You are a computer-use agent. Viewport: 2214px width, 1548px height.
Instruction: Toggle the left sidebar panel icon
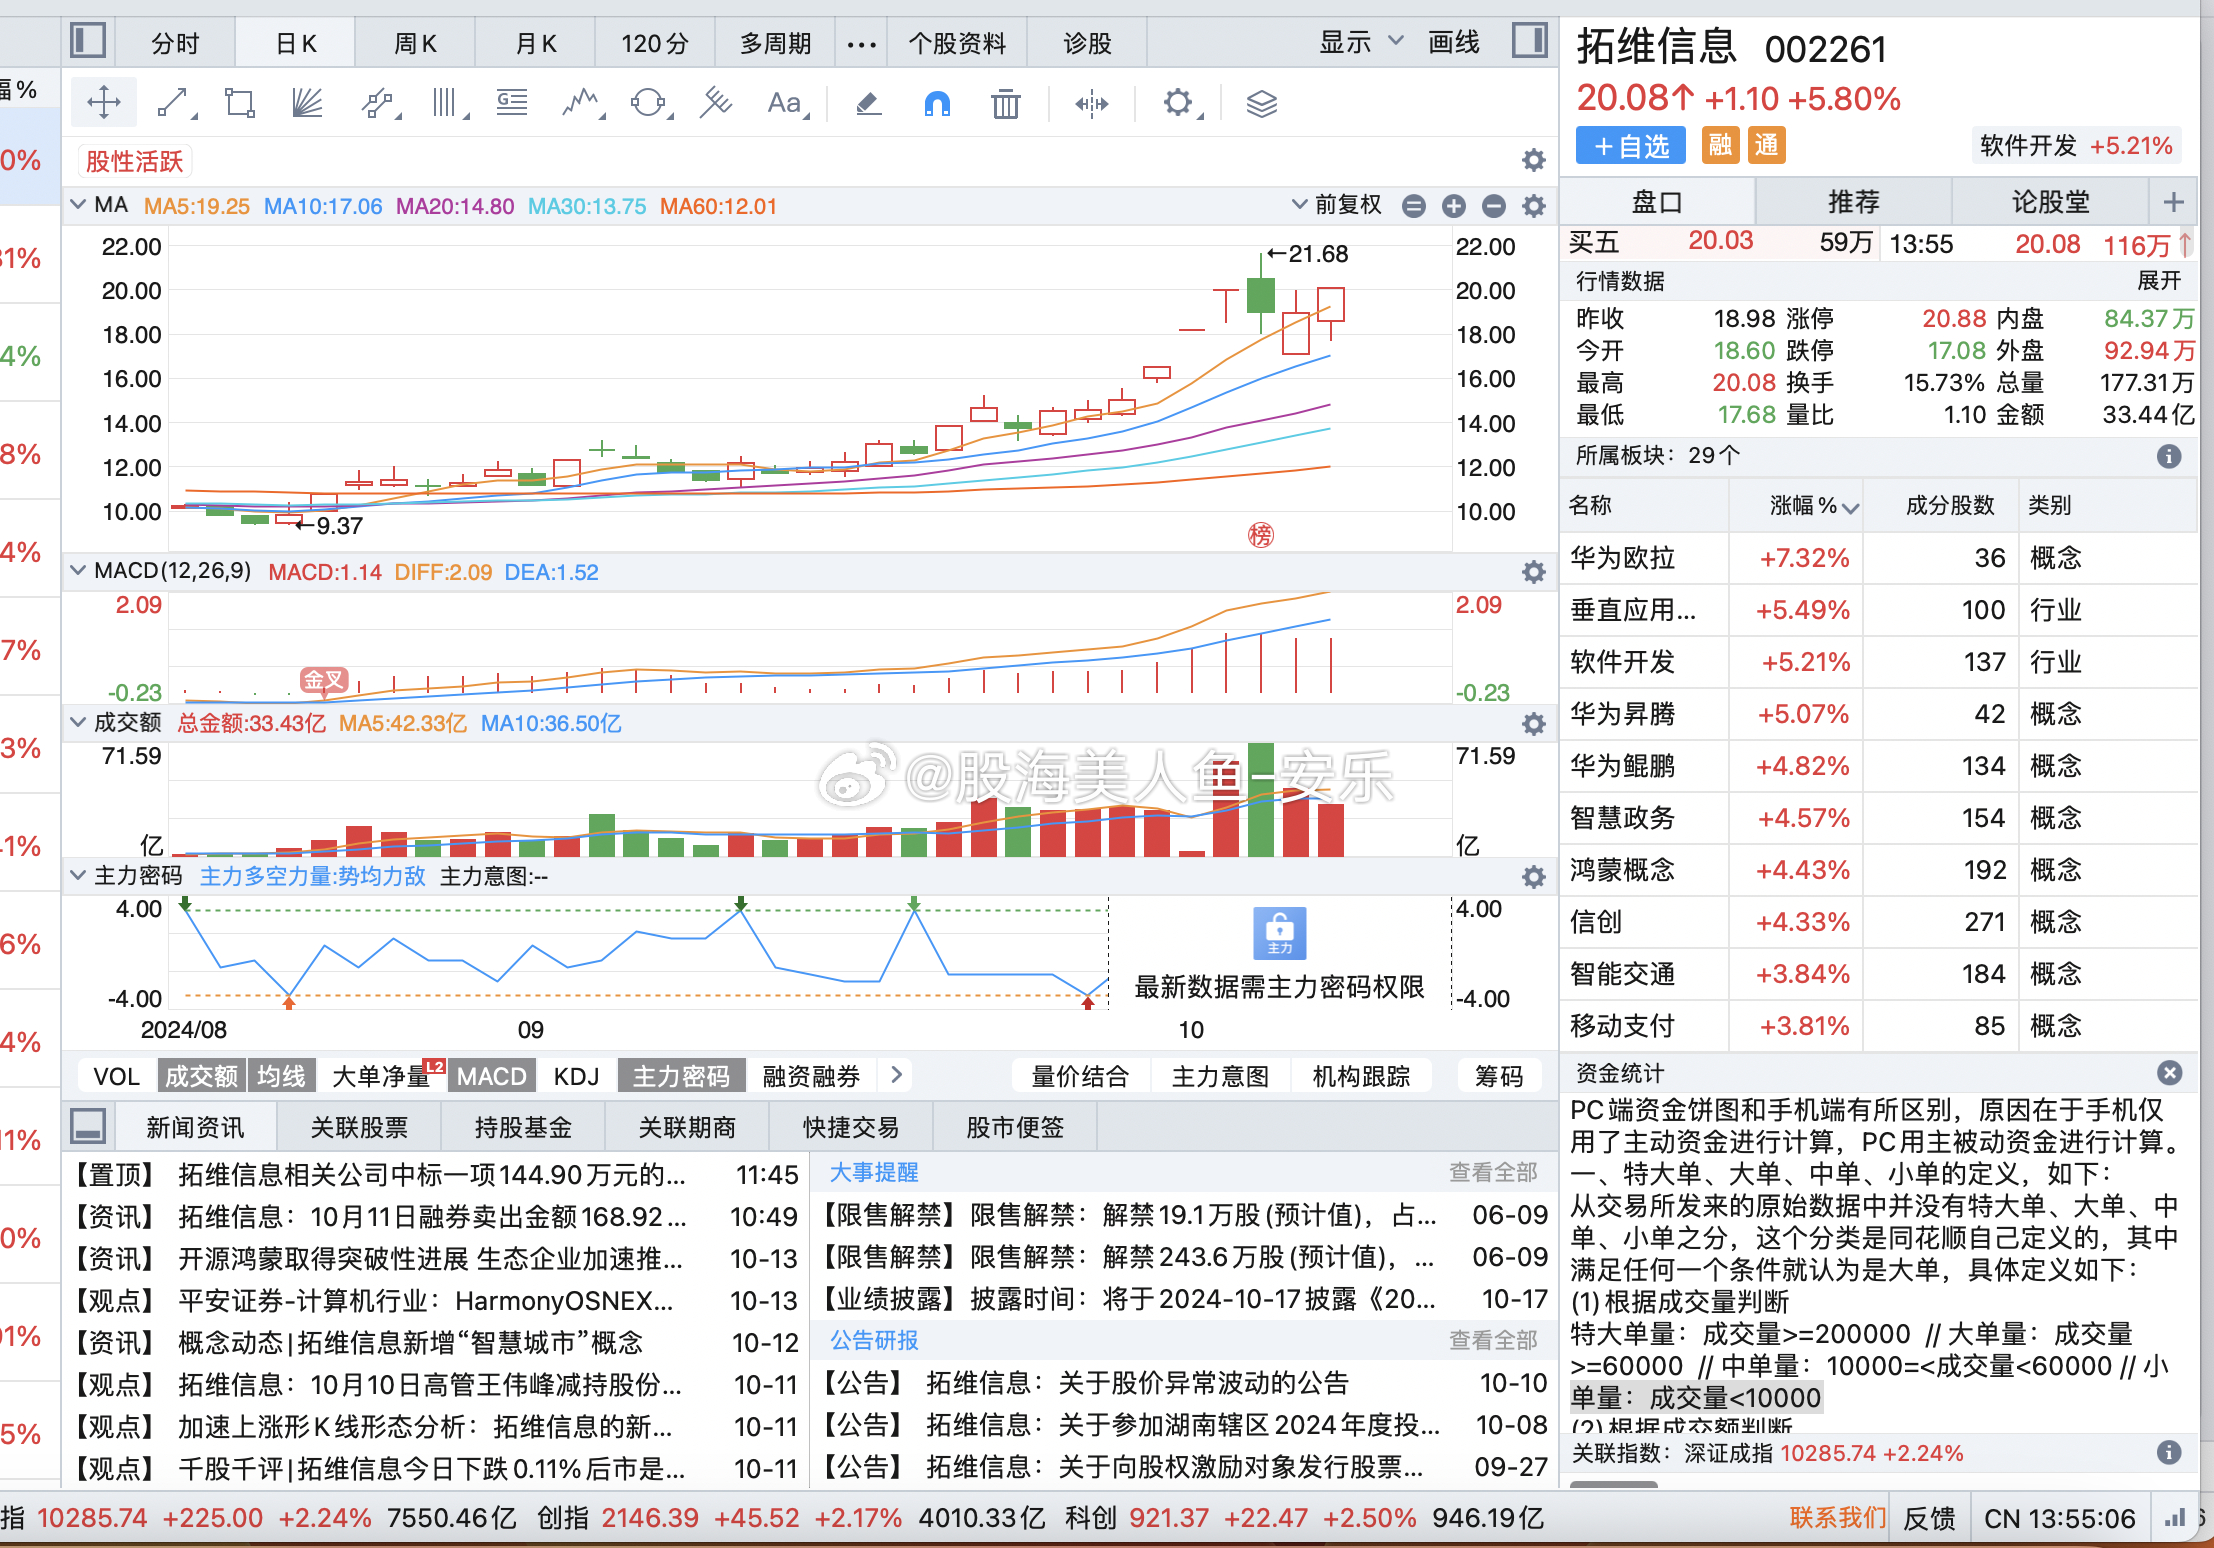(x=88, y=41)
